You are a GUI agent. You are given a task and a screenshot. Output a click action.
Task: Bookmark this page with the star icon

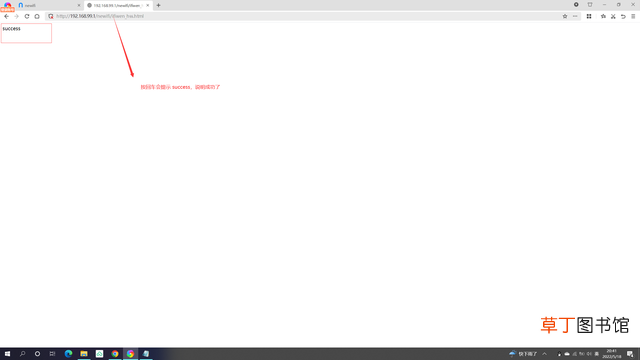click(x=565, y=16)
